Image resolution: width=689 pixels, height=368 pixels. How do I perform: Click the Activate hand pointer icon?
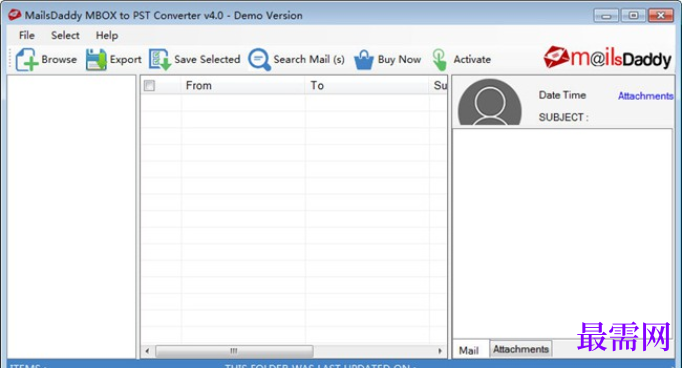click(x=439, y=59)
